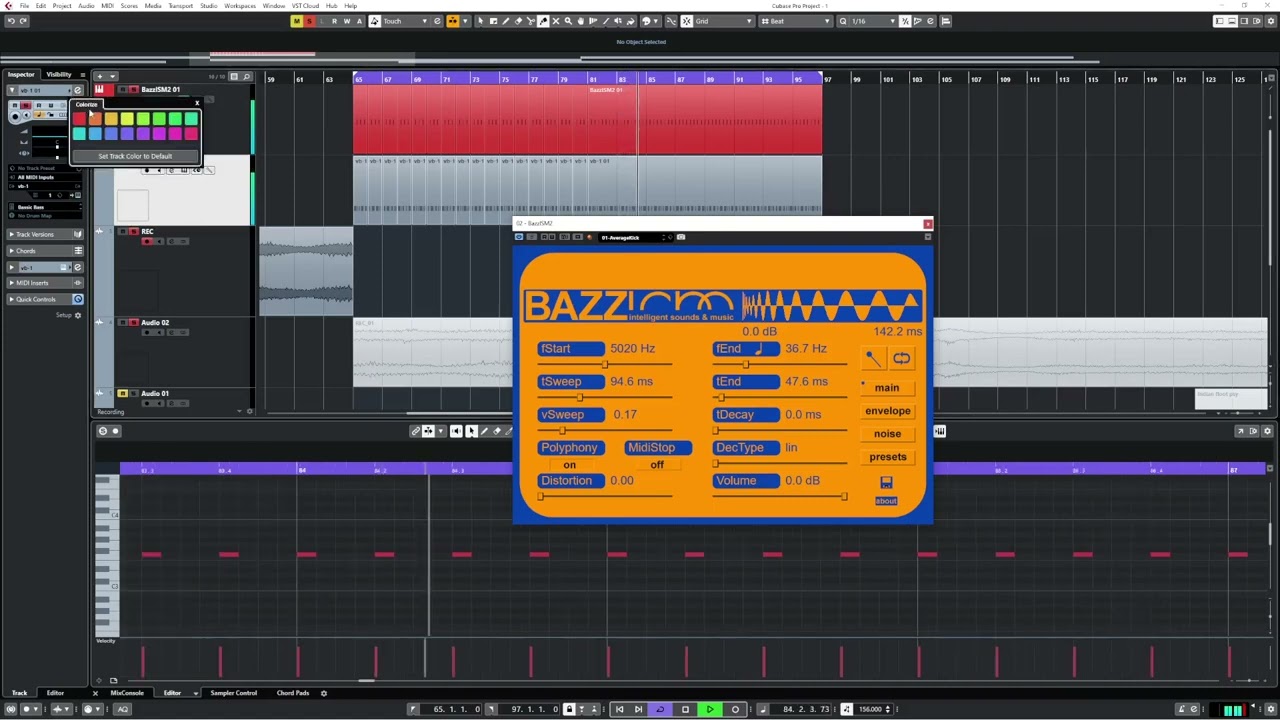Expand the MIDI Inserts inspector section
Screen dimensions: 1280x720
46,283
